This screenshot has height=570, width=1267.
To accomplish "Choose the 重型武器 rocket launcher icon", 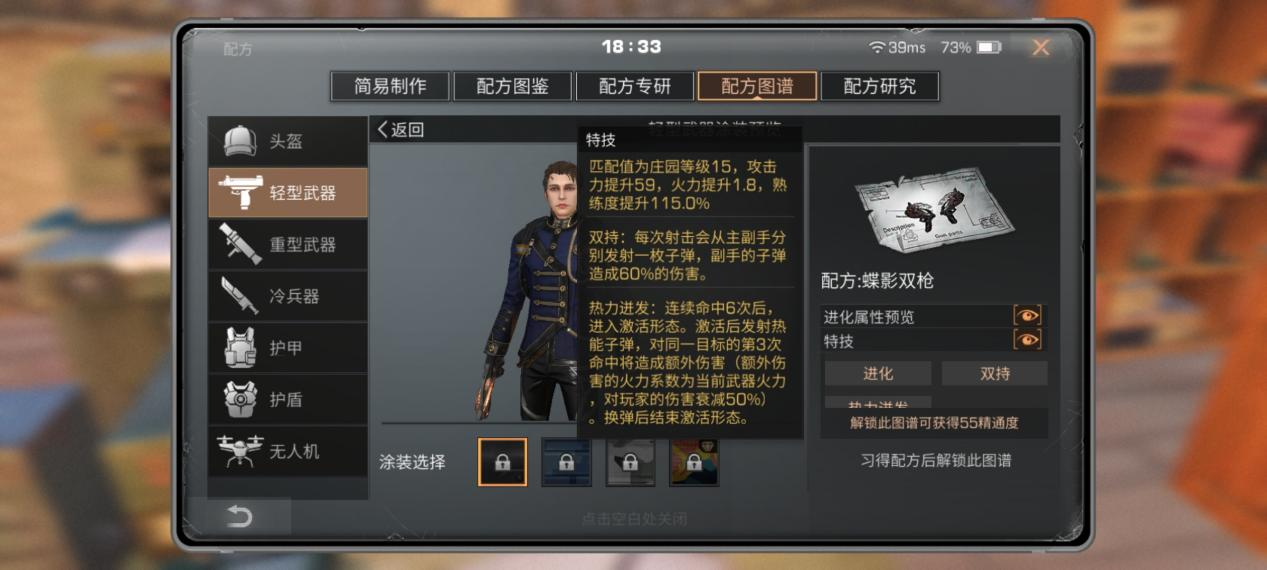I will point(239,245).
